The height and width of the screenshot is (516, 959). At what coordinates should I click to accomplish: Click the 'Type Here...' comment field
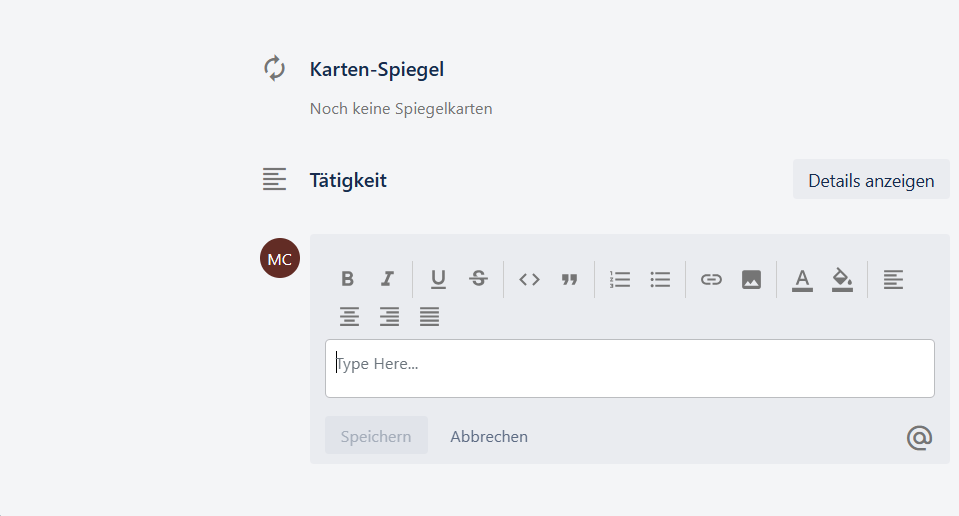tap(630, 368)
